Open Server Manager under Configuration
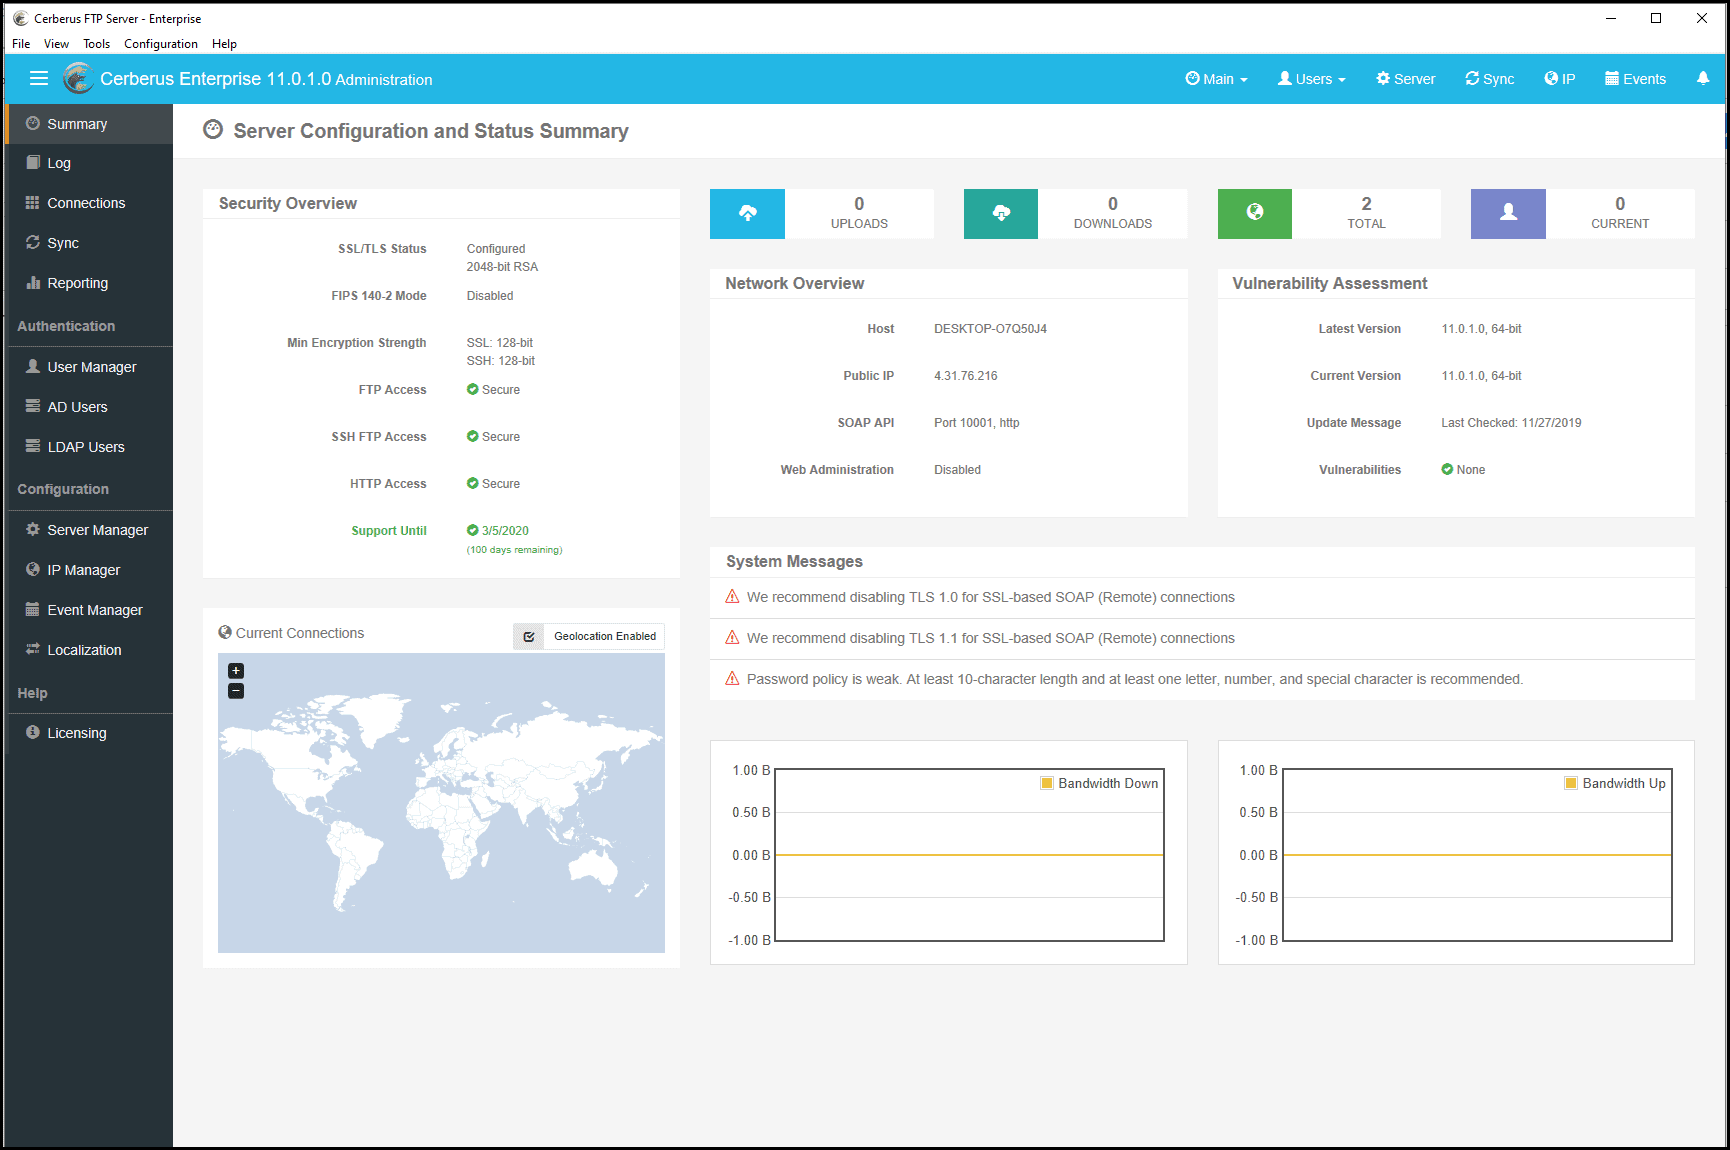 [97, 529]
